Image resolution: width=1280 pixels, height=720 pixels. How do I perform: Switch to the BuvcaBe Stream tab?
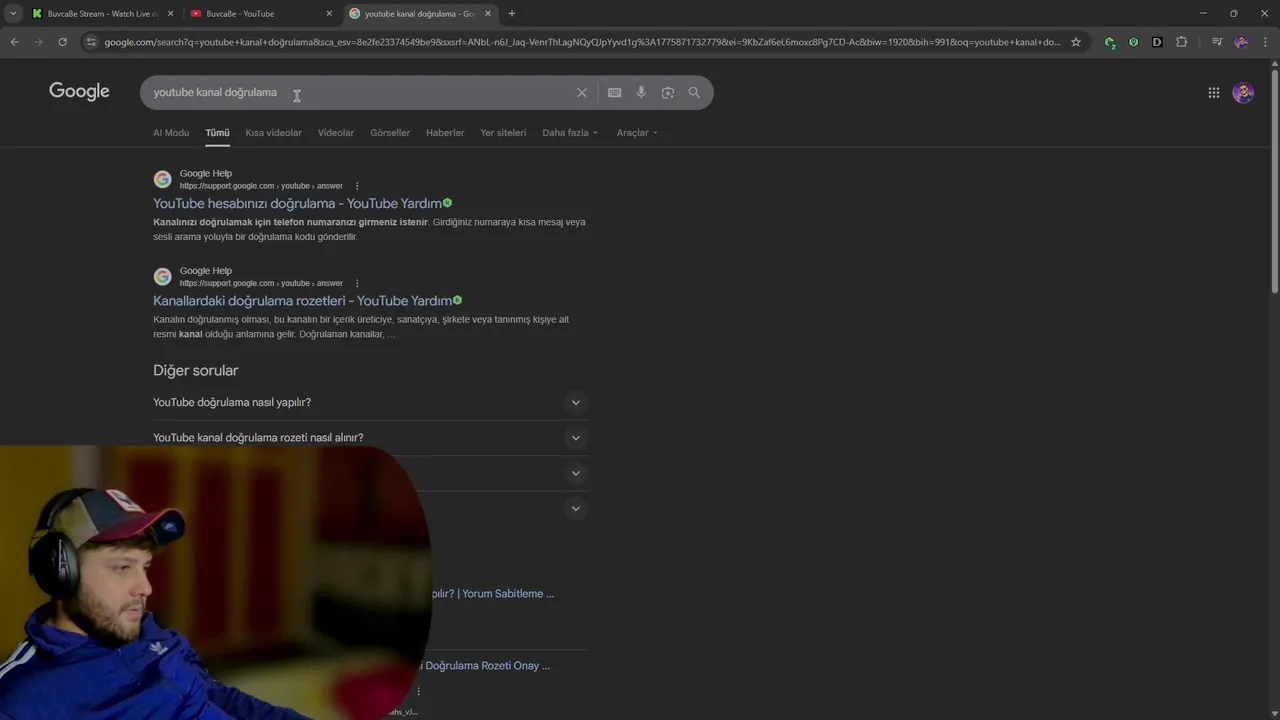(102, 14)
